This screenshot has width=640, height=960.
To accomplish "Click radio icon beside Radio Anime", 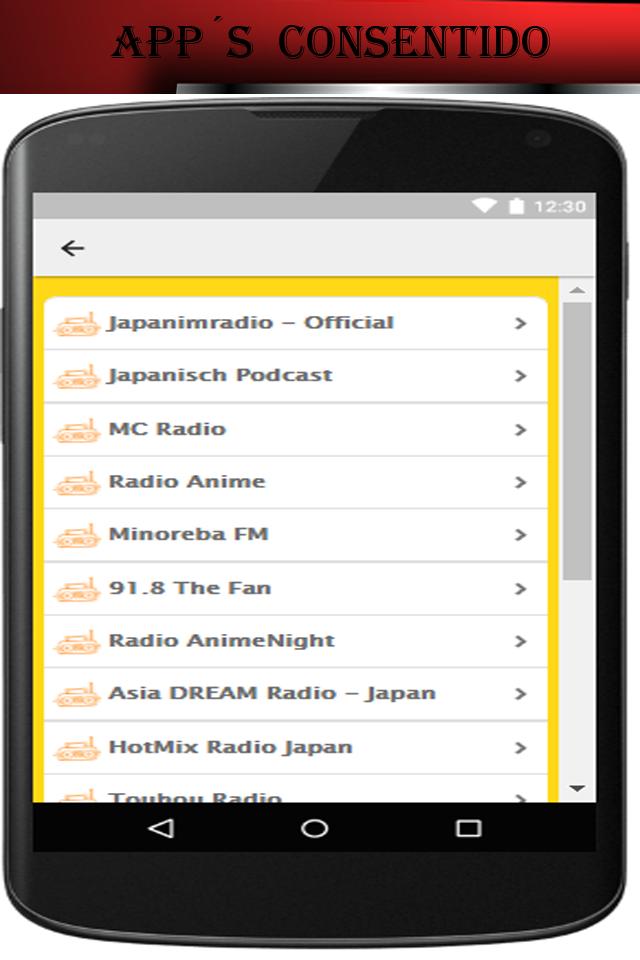I will click(x=77, y=483).
